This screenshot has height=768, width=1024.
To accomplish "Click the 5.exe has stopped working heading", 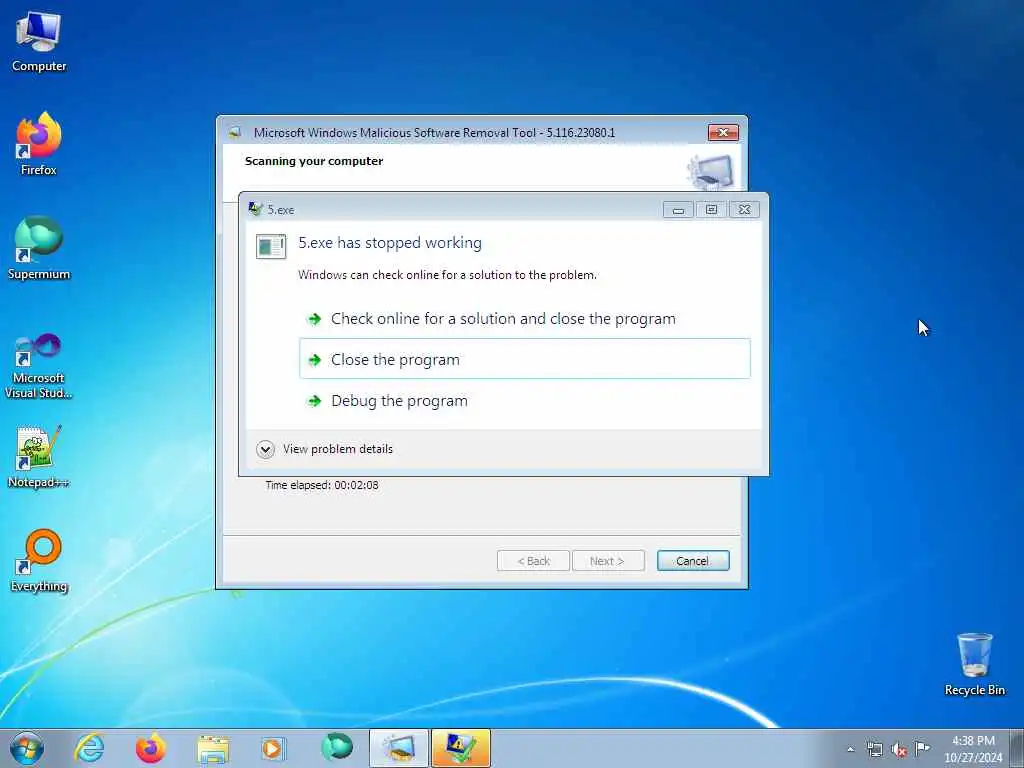I will tap(390, 242).
